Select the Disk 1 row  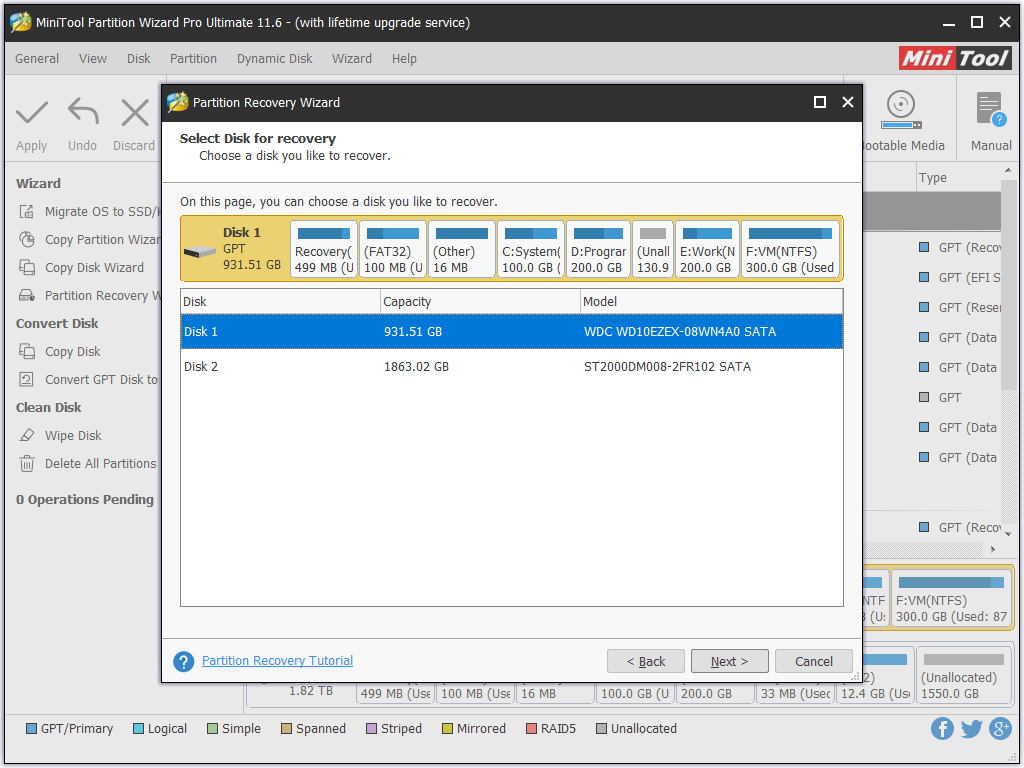(511, 332)
